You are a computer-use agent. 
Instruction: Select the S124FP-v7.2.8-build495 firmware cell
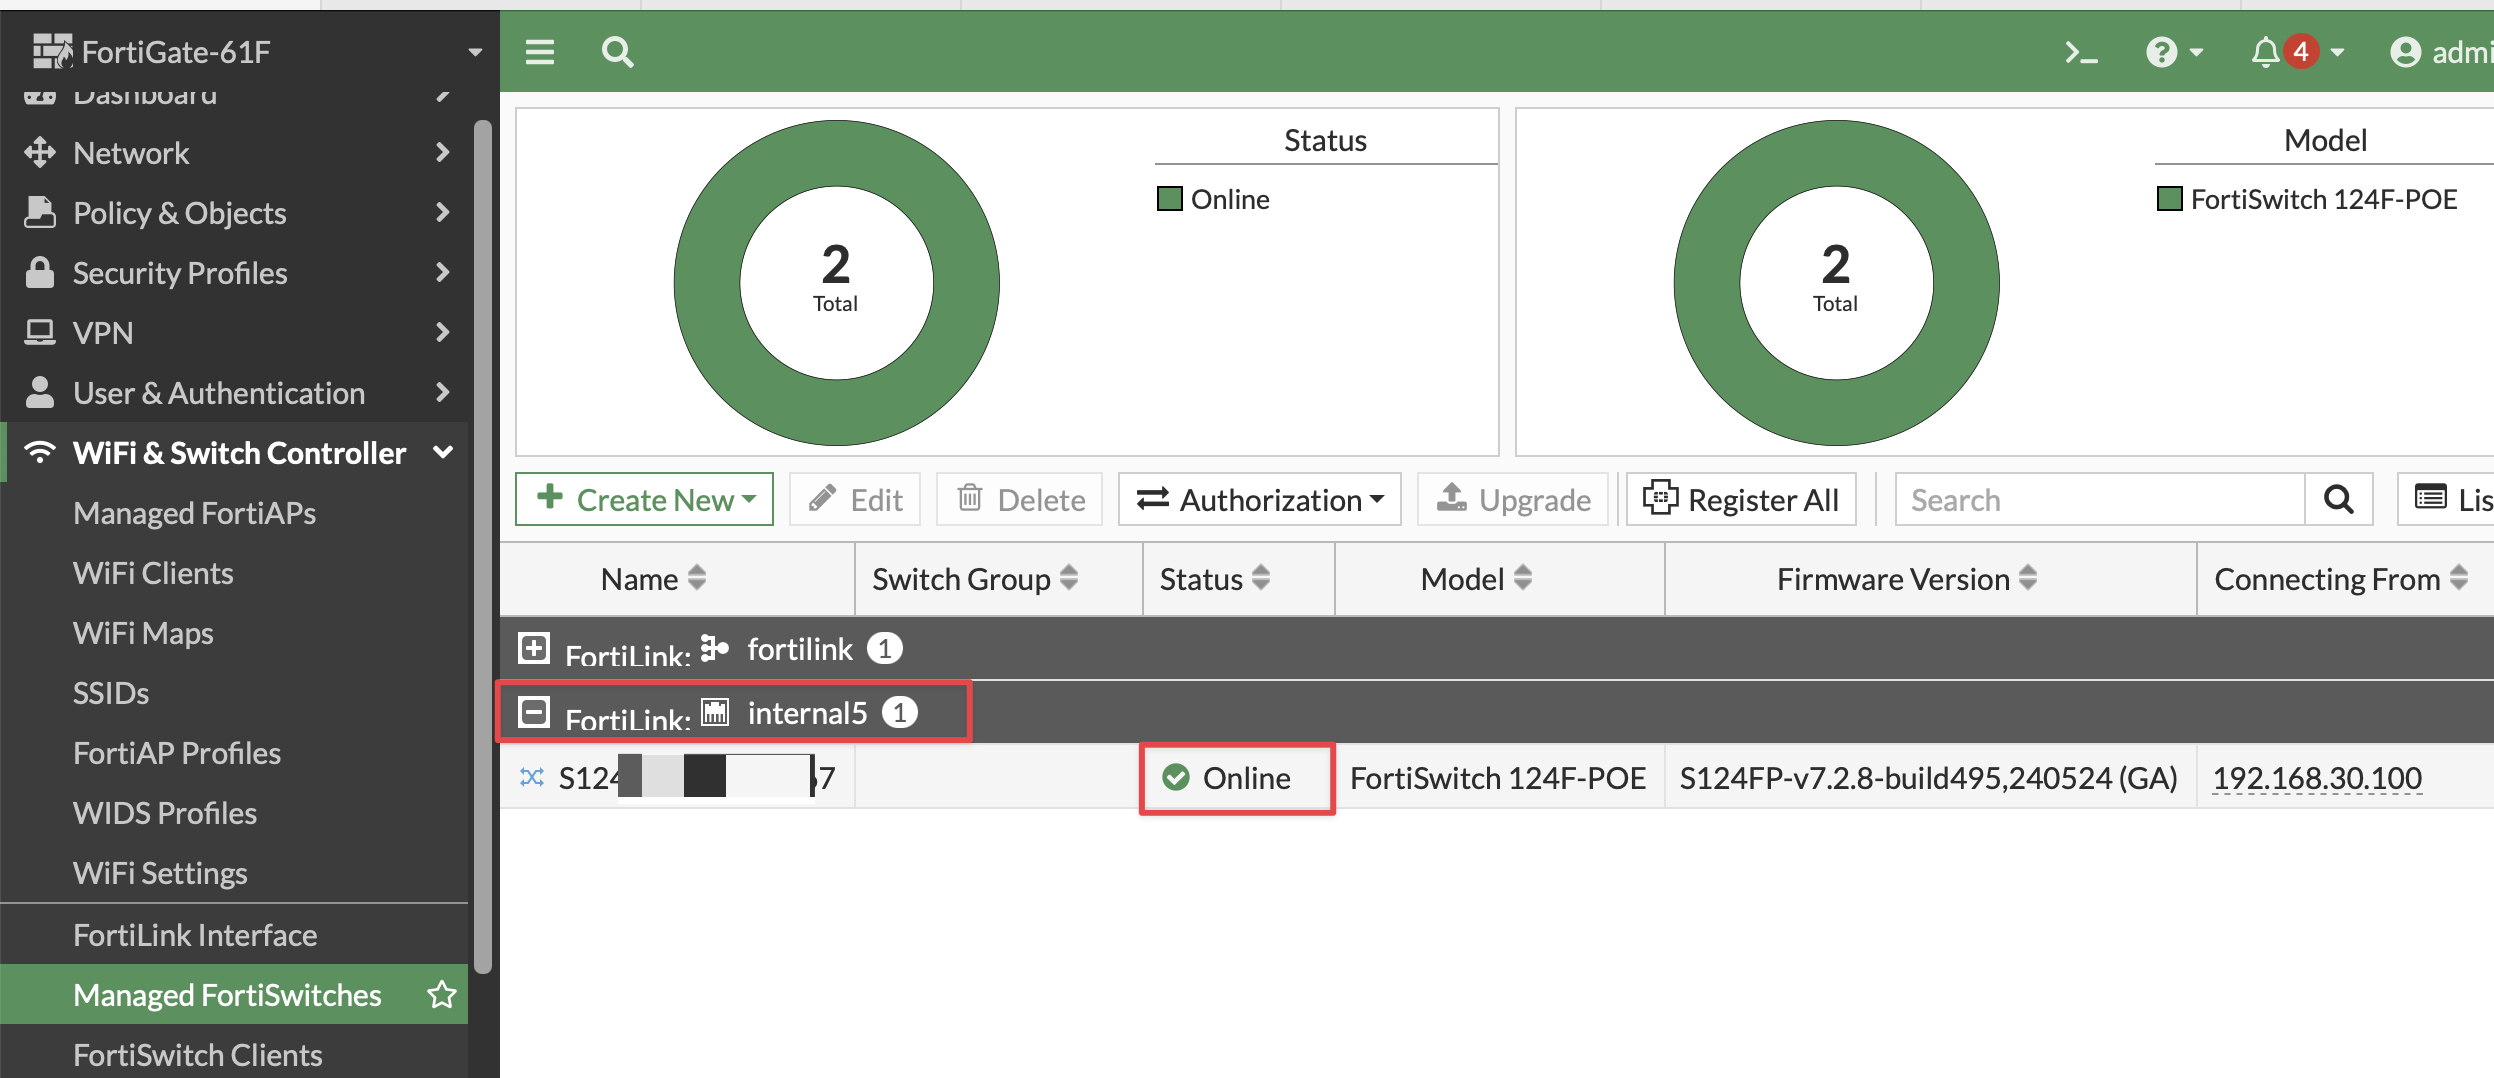point(1929,777)
